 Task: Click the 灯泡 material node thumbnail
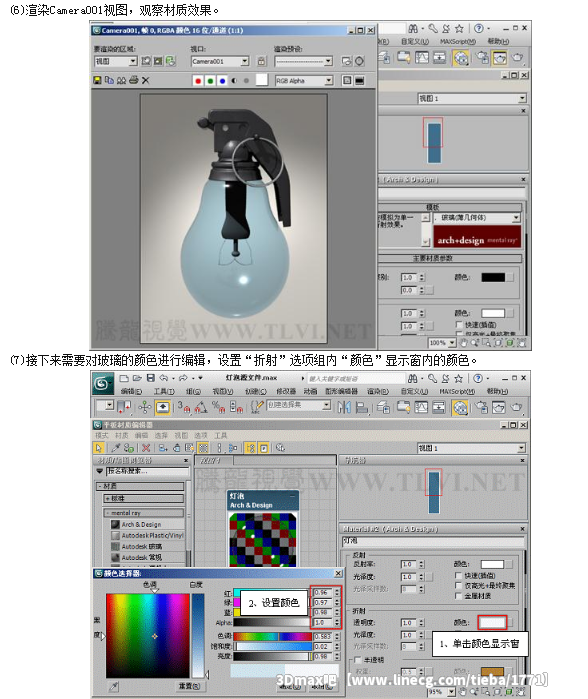click(263, 539)
